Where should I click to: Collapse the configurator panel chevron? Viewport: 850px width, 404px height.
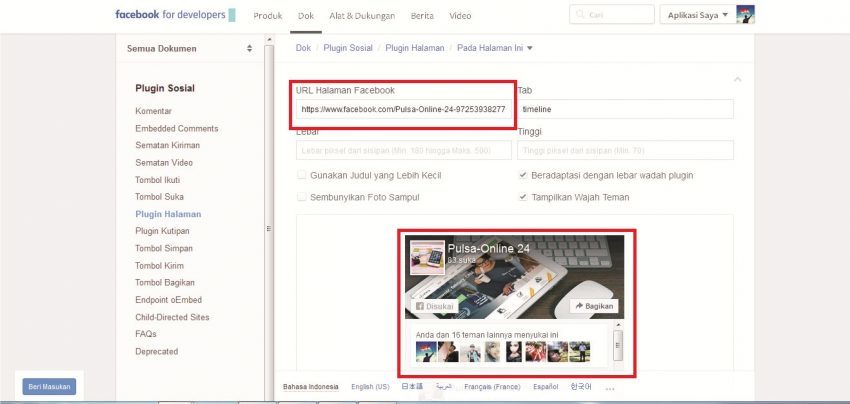(738, 79)
